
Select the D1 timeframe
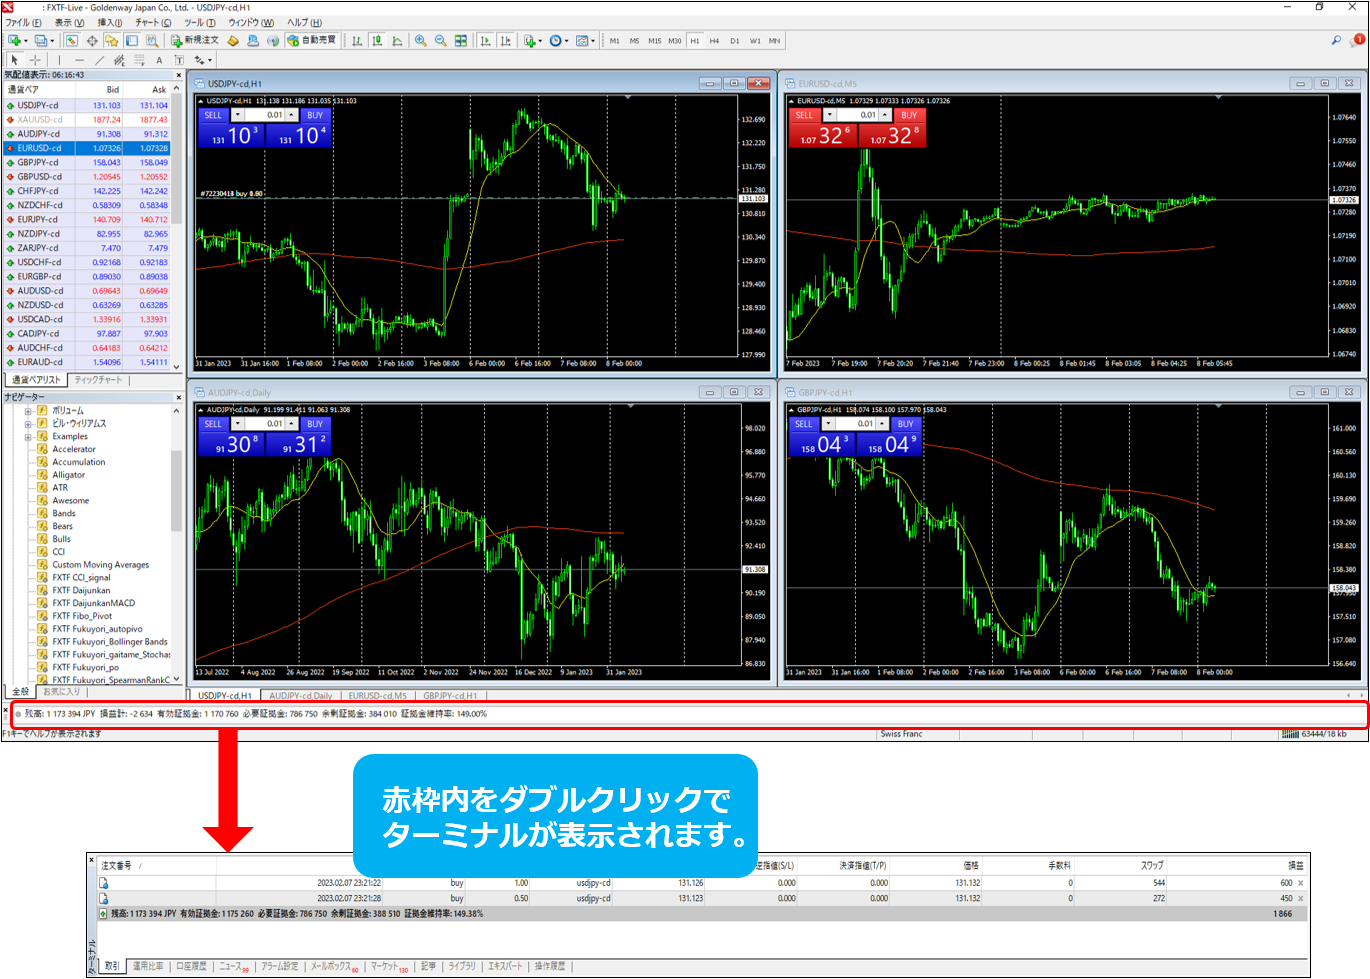click(x=734, y=41)
